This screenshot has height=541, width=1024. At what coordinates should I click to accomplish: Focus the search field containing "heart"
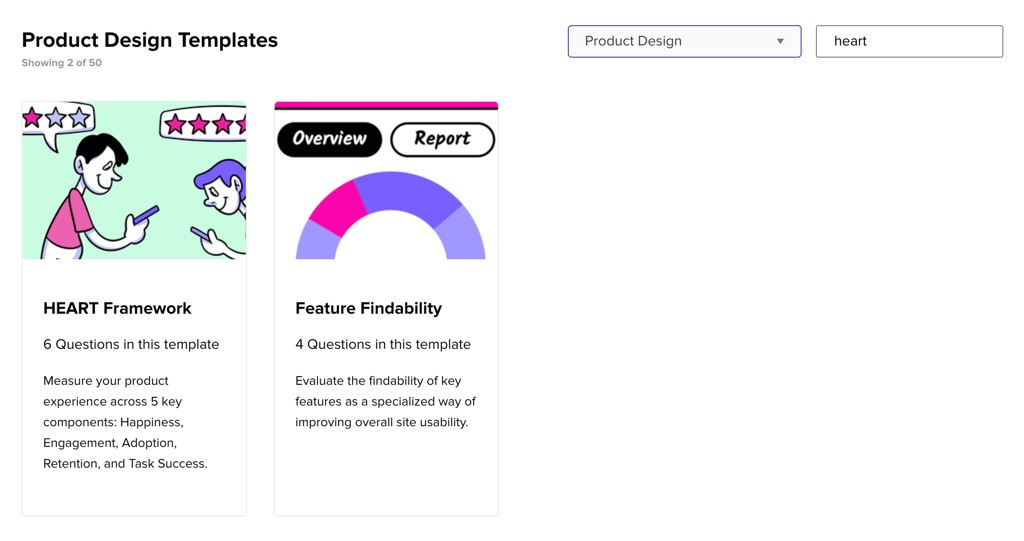coord(909,41)
